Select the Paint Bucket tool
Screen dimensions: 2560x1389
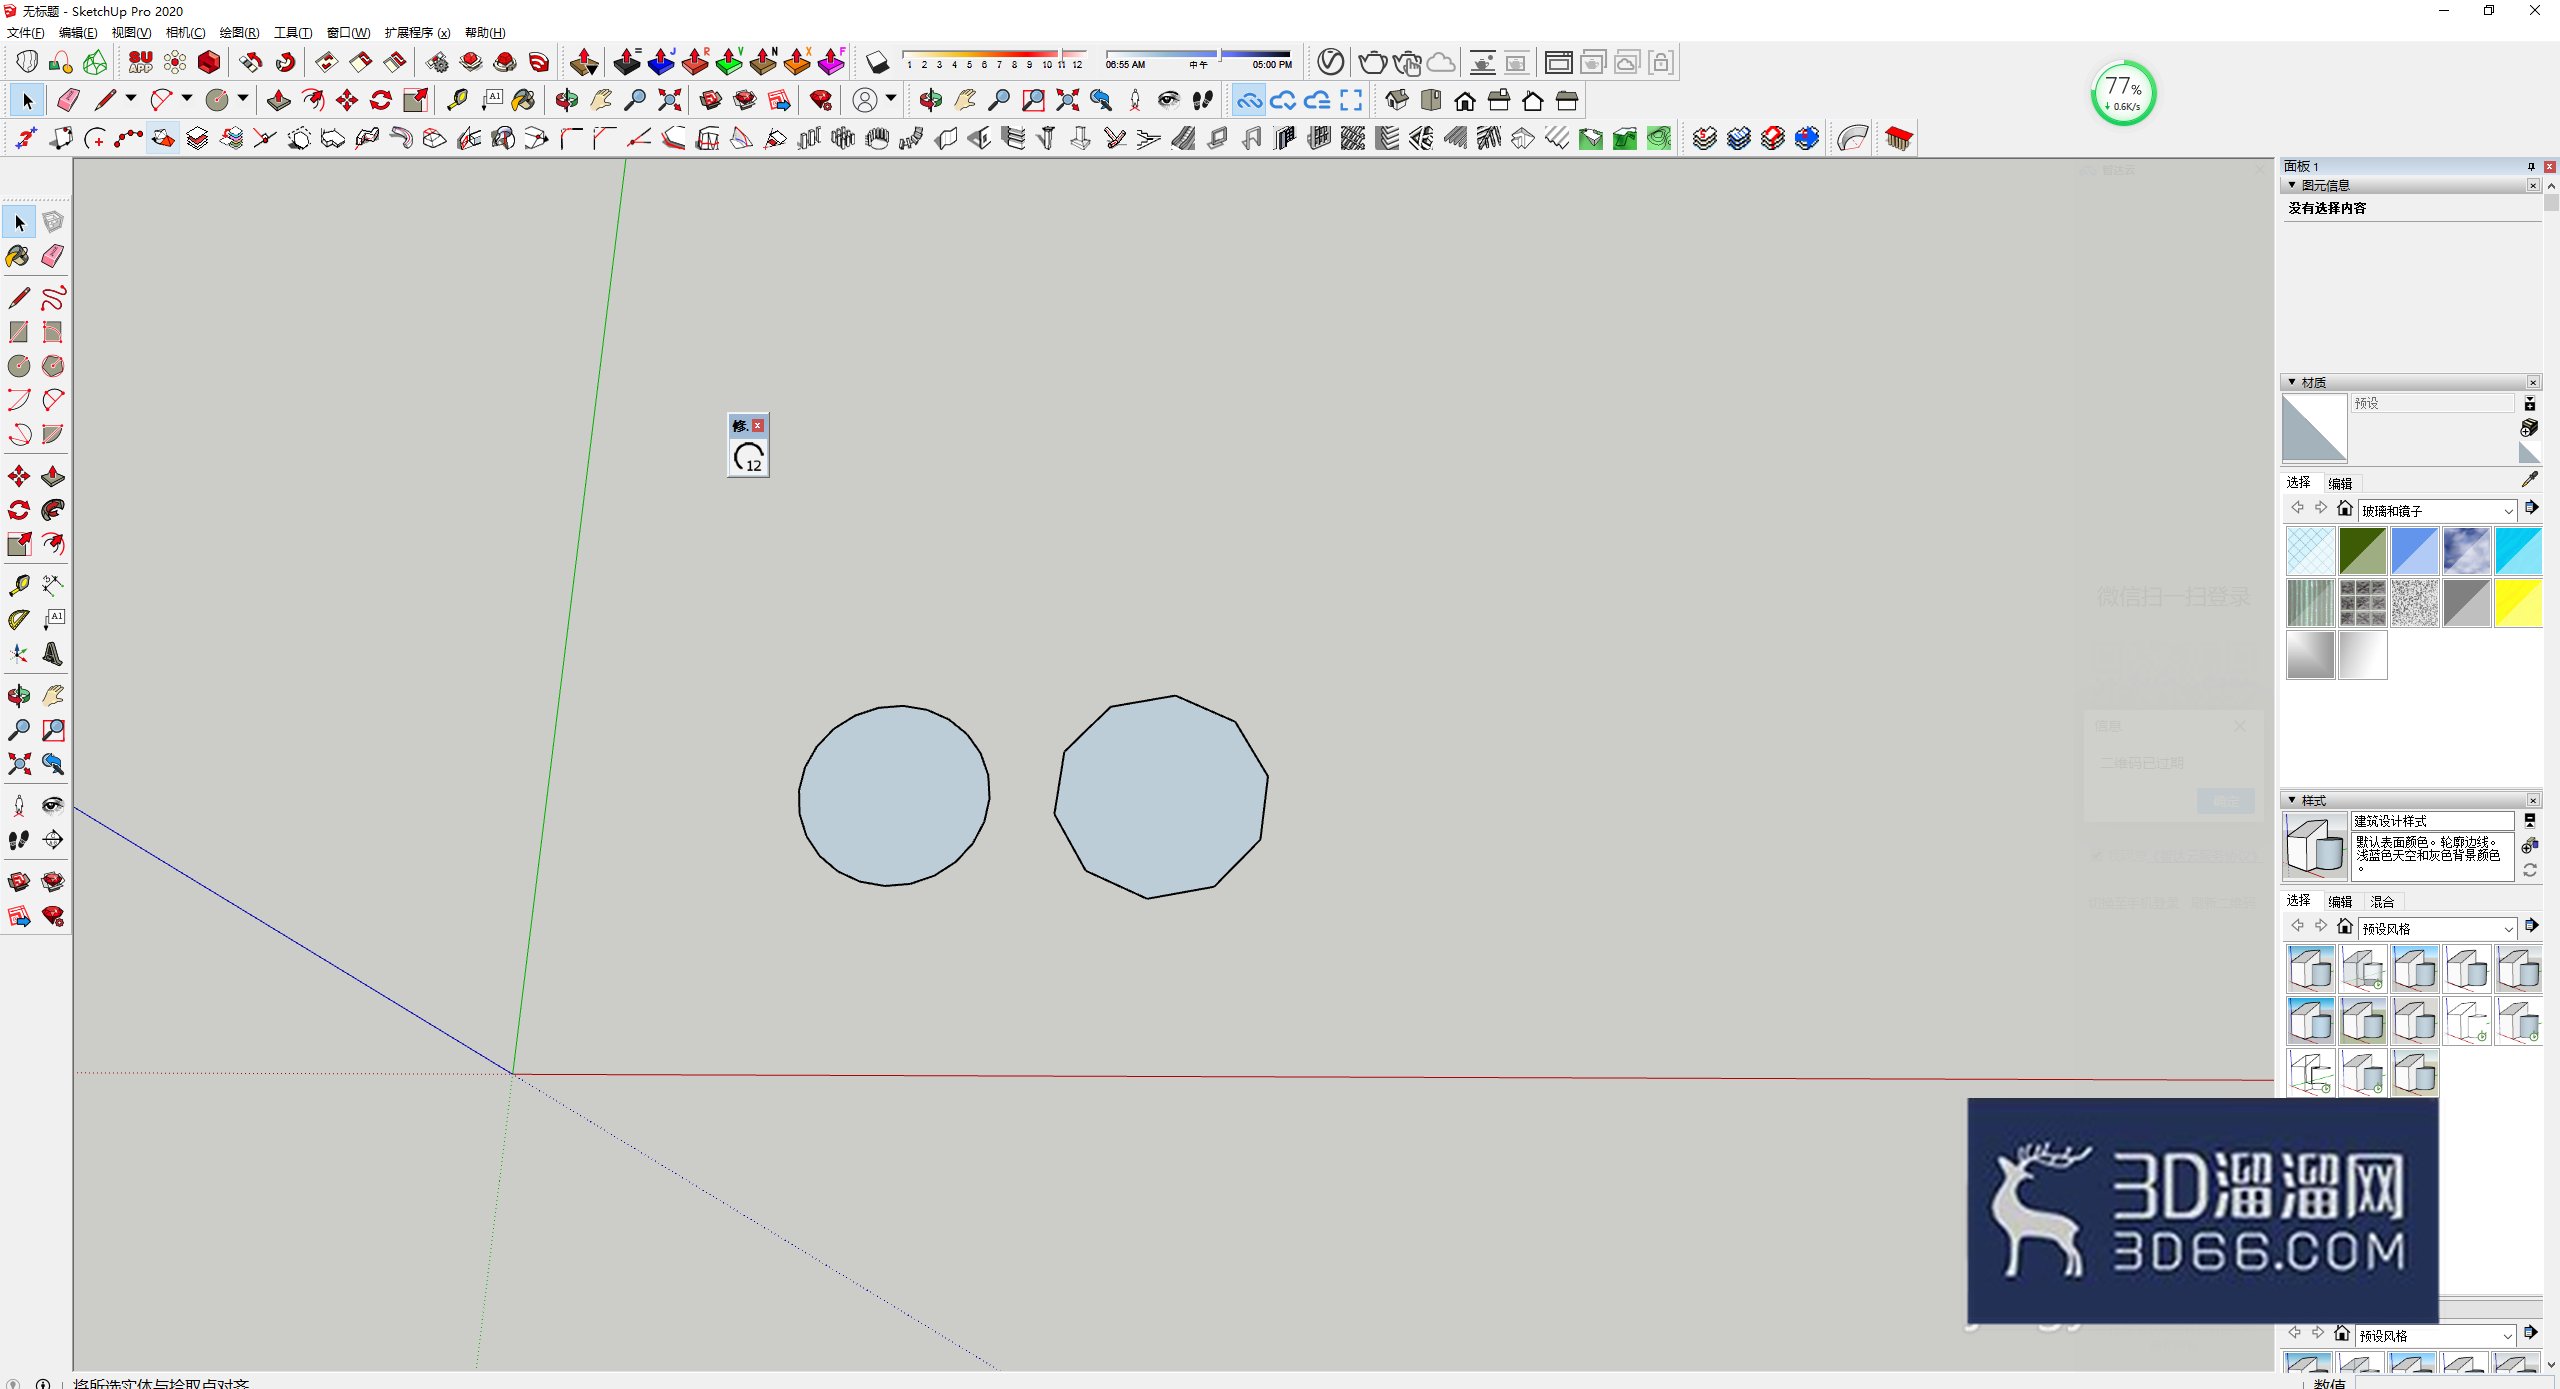19,256
